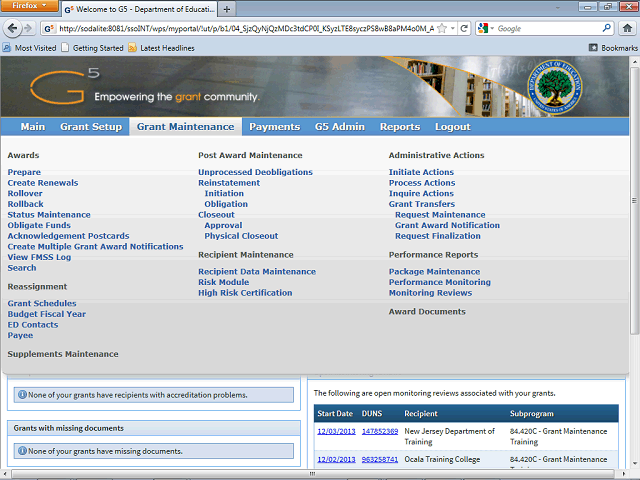
Task: Open the Payments menu
Action: click(x=274, y=127)
